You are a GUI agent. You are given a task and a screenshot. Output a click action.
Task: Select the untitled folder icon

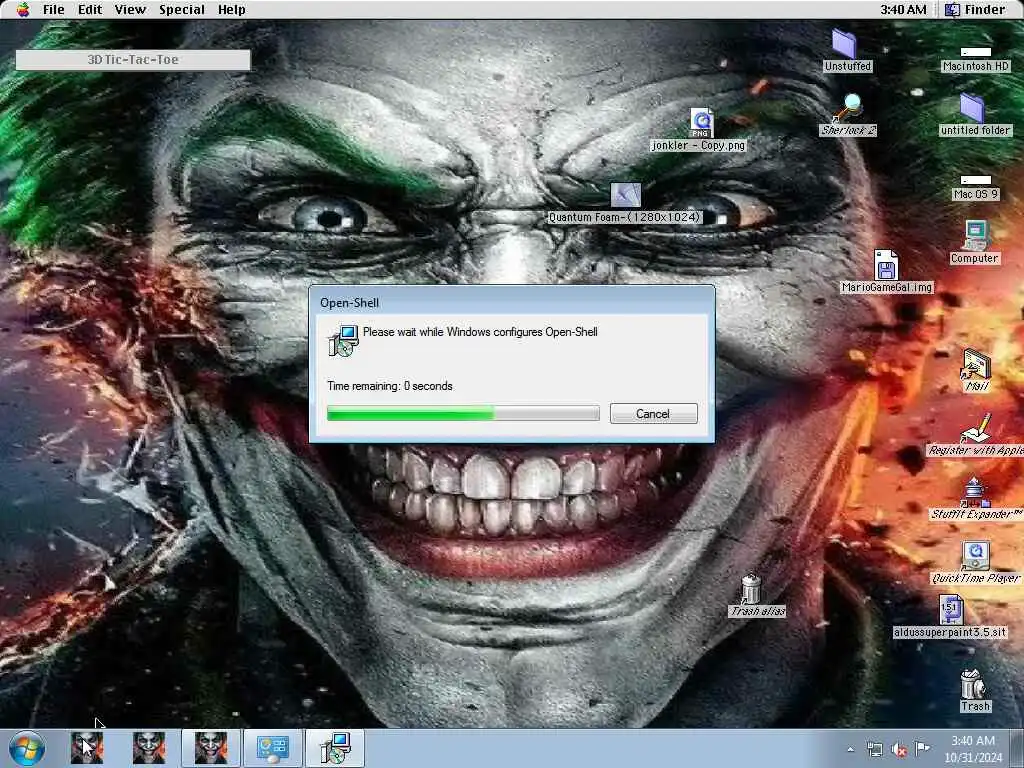click(x=973, y=107)
